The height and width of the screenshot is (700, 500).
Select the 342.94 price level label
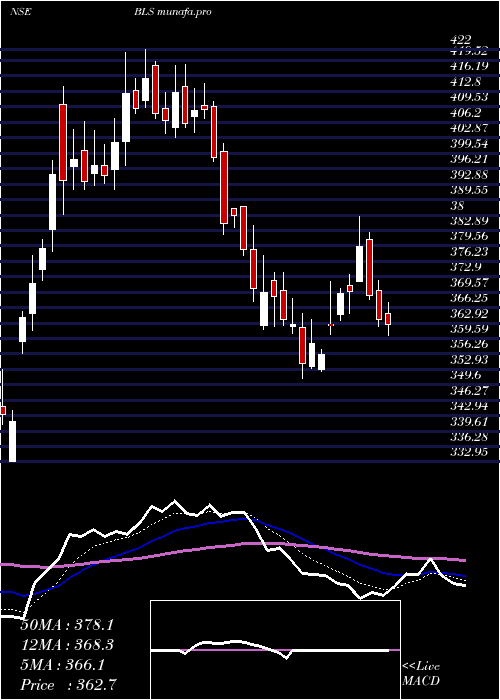[x=469, y=406]
